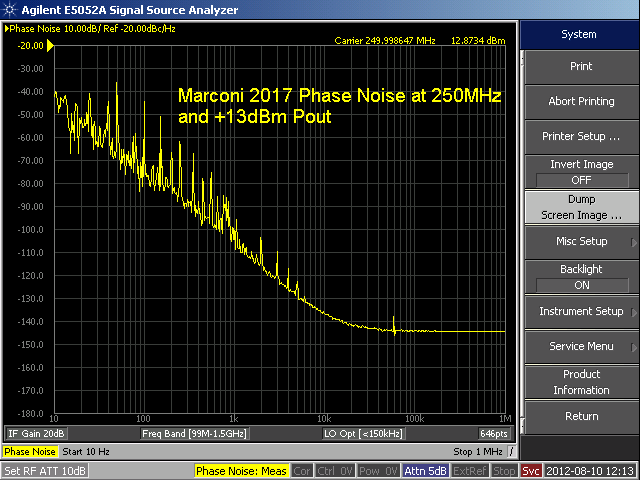640x480 pixels.
Task: Click the Attn 5dB status indicator
Action: [425, 471]
